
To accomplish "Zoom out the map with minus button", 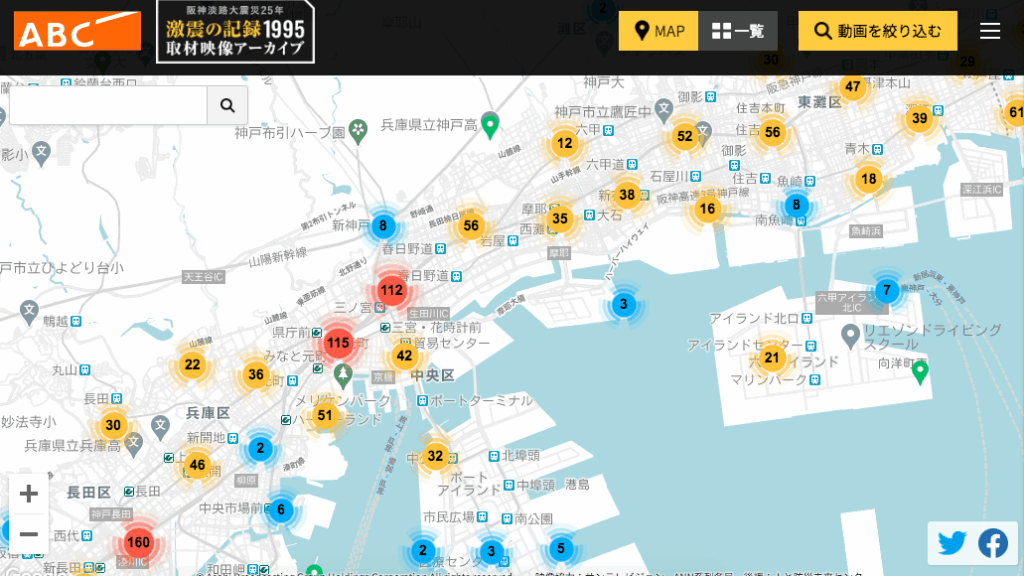I will pyautogui.click(x=29, y=534).
